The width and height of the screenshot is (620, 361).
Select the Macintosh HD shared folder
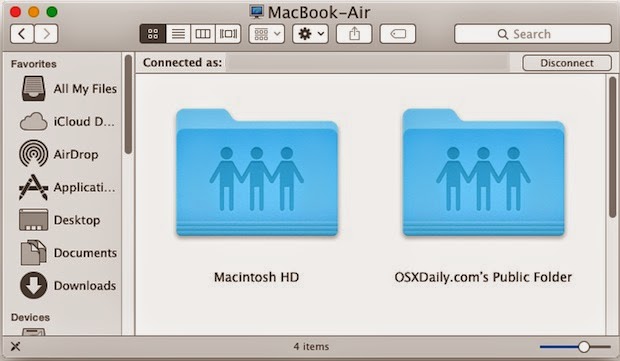[x=257, y=172]
